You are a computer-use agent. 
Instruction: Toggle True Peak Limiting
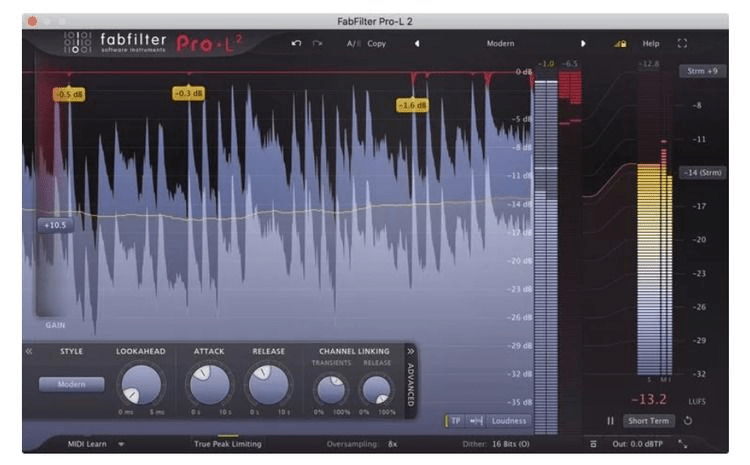pyautogui.click(x=228, y=444)
